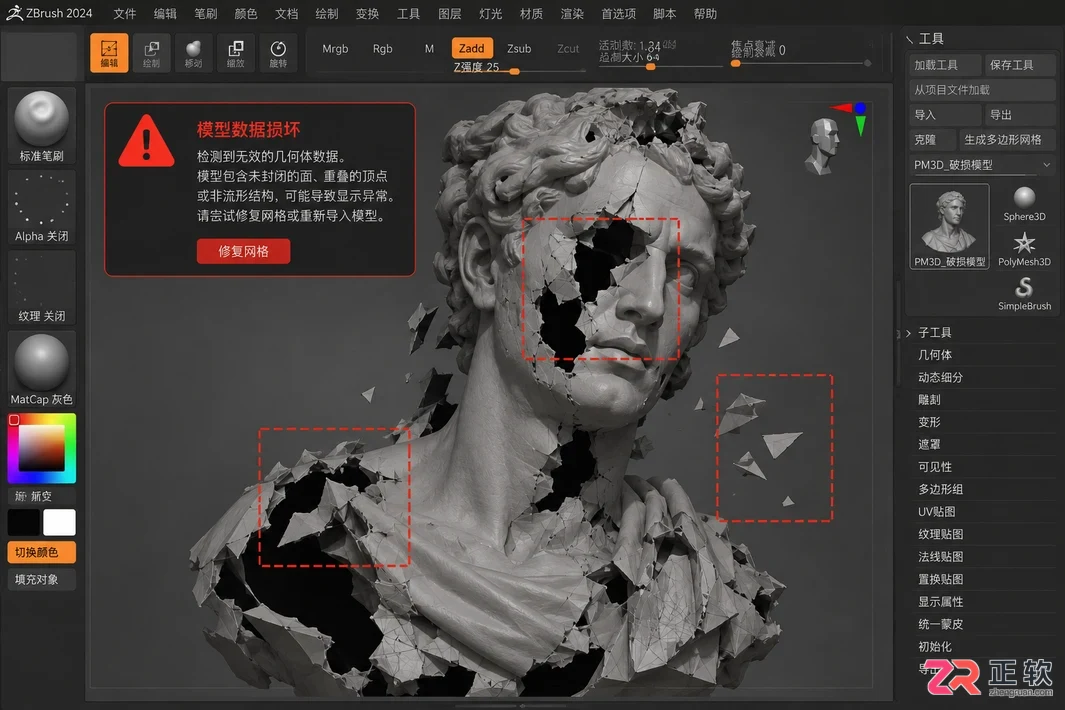Select the 编辑 (Edit) mode icon

click(109, 52)
